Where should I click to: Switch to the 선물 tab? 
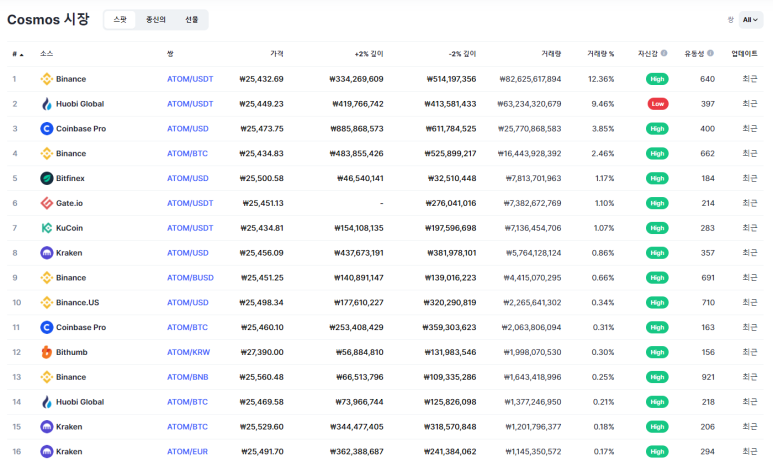(x=191, y=20)
